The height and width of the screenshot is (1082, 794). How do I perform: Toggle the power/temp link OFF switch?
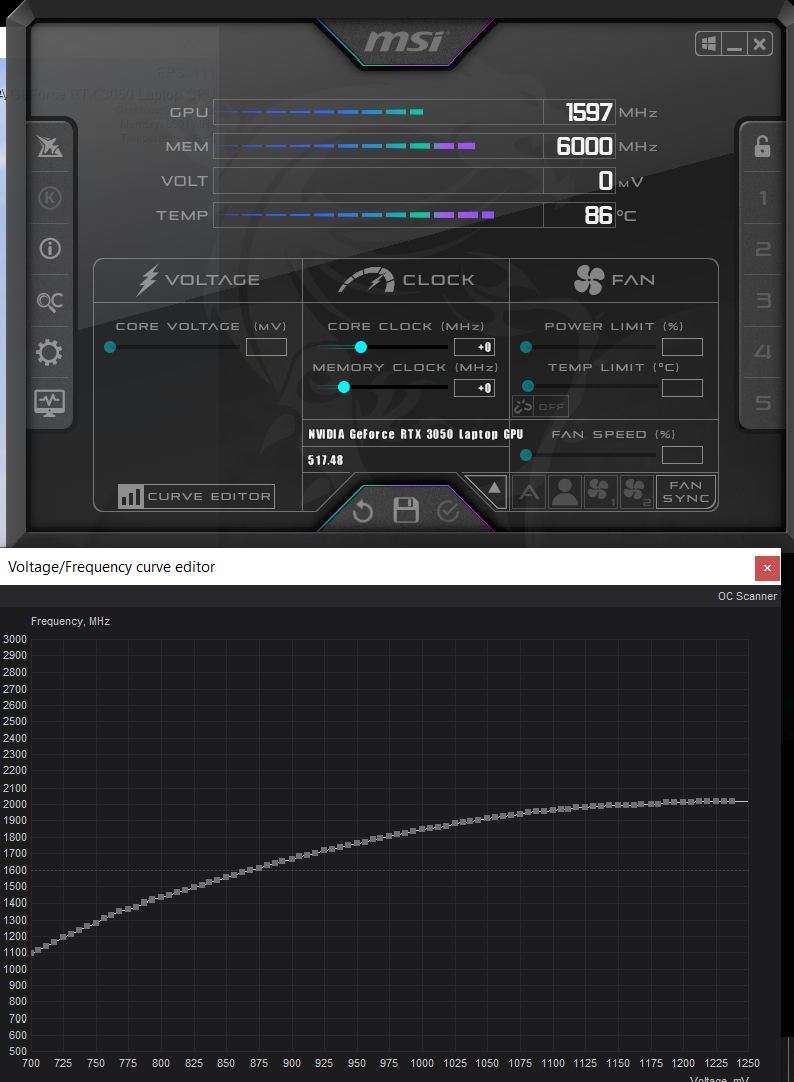pyautogui.click(x=540, y=406)
